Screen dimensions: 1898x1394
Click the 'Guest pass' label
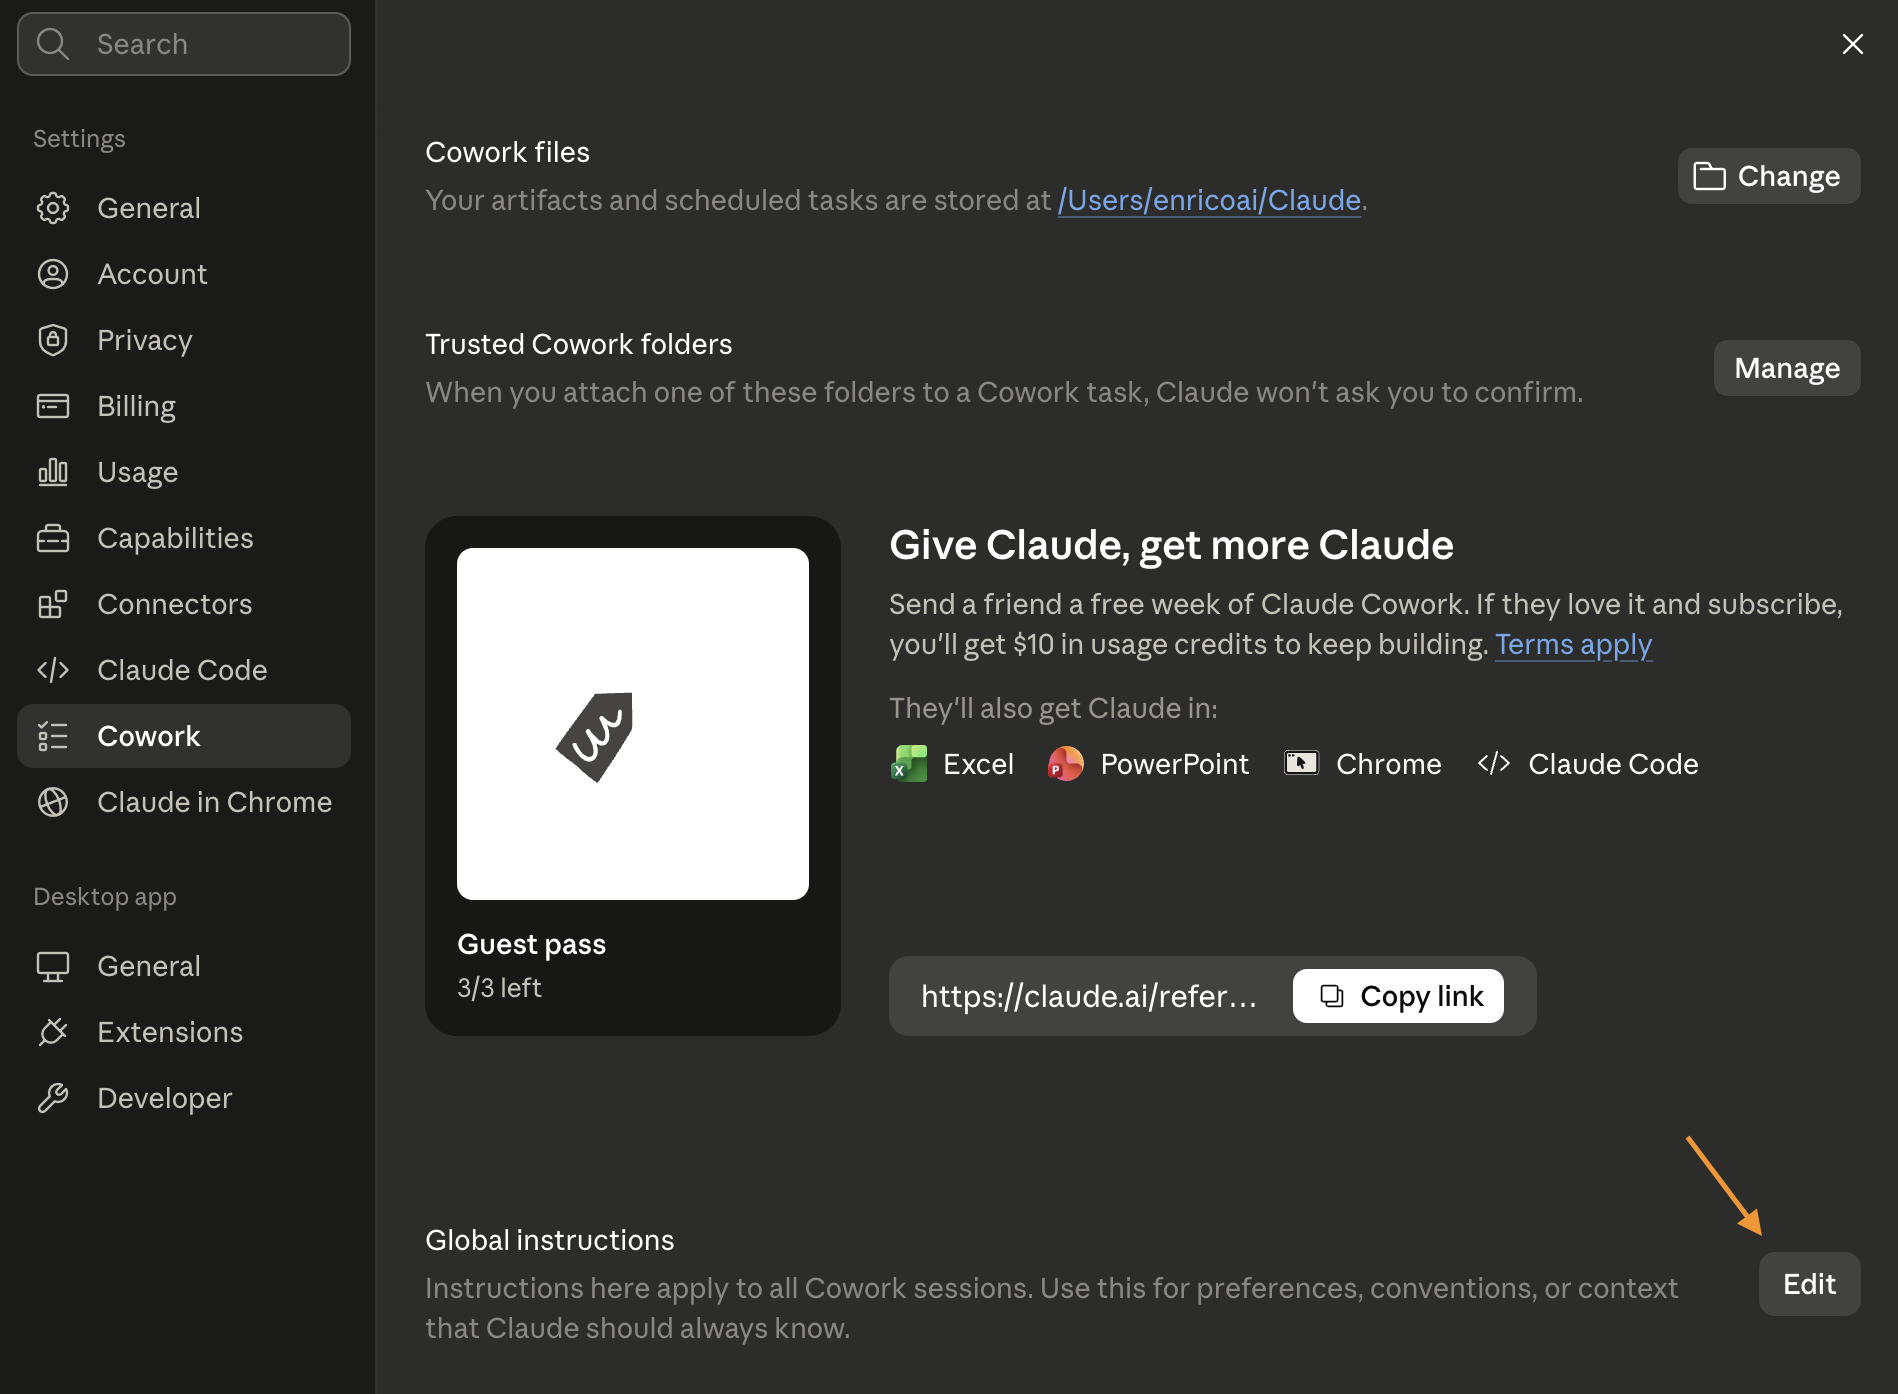click(x=531, y=944)
